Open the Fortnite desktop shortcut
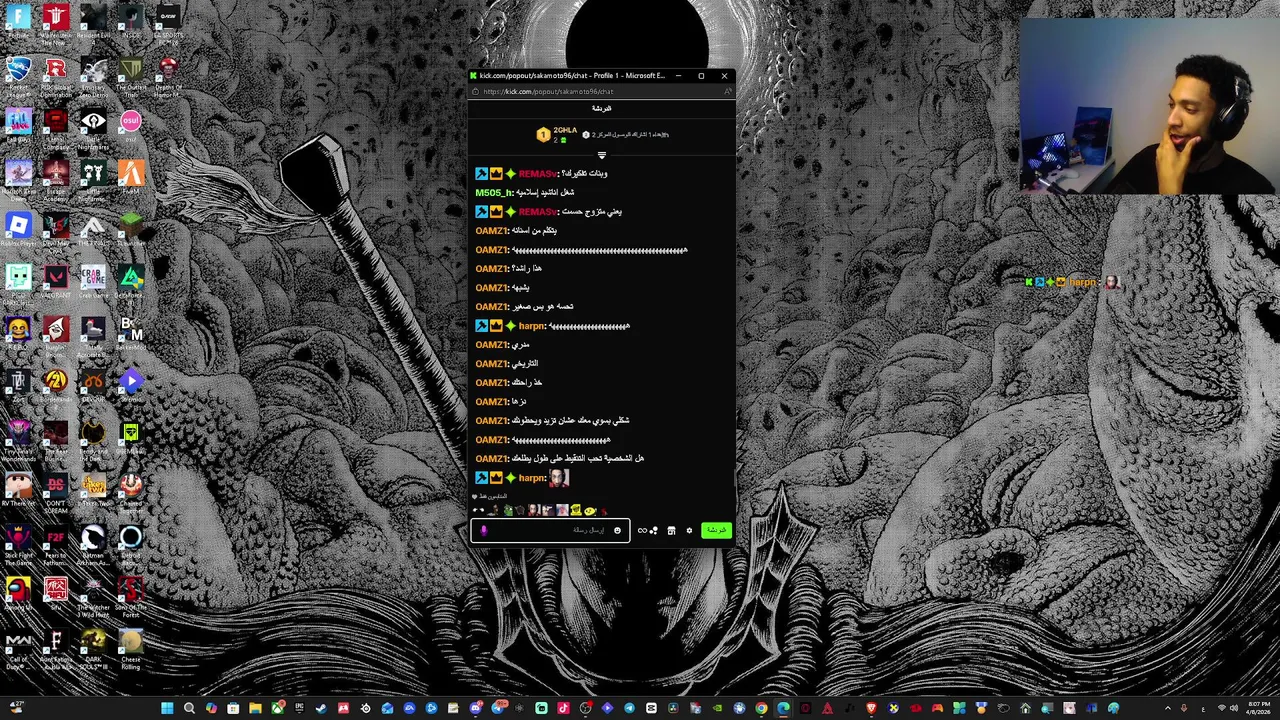 coord(18,22)
